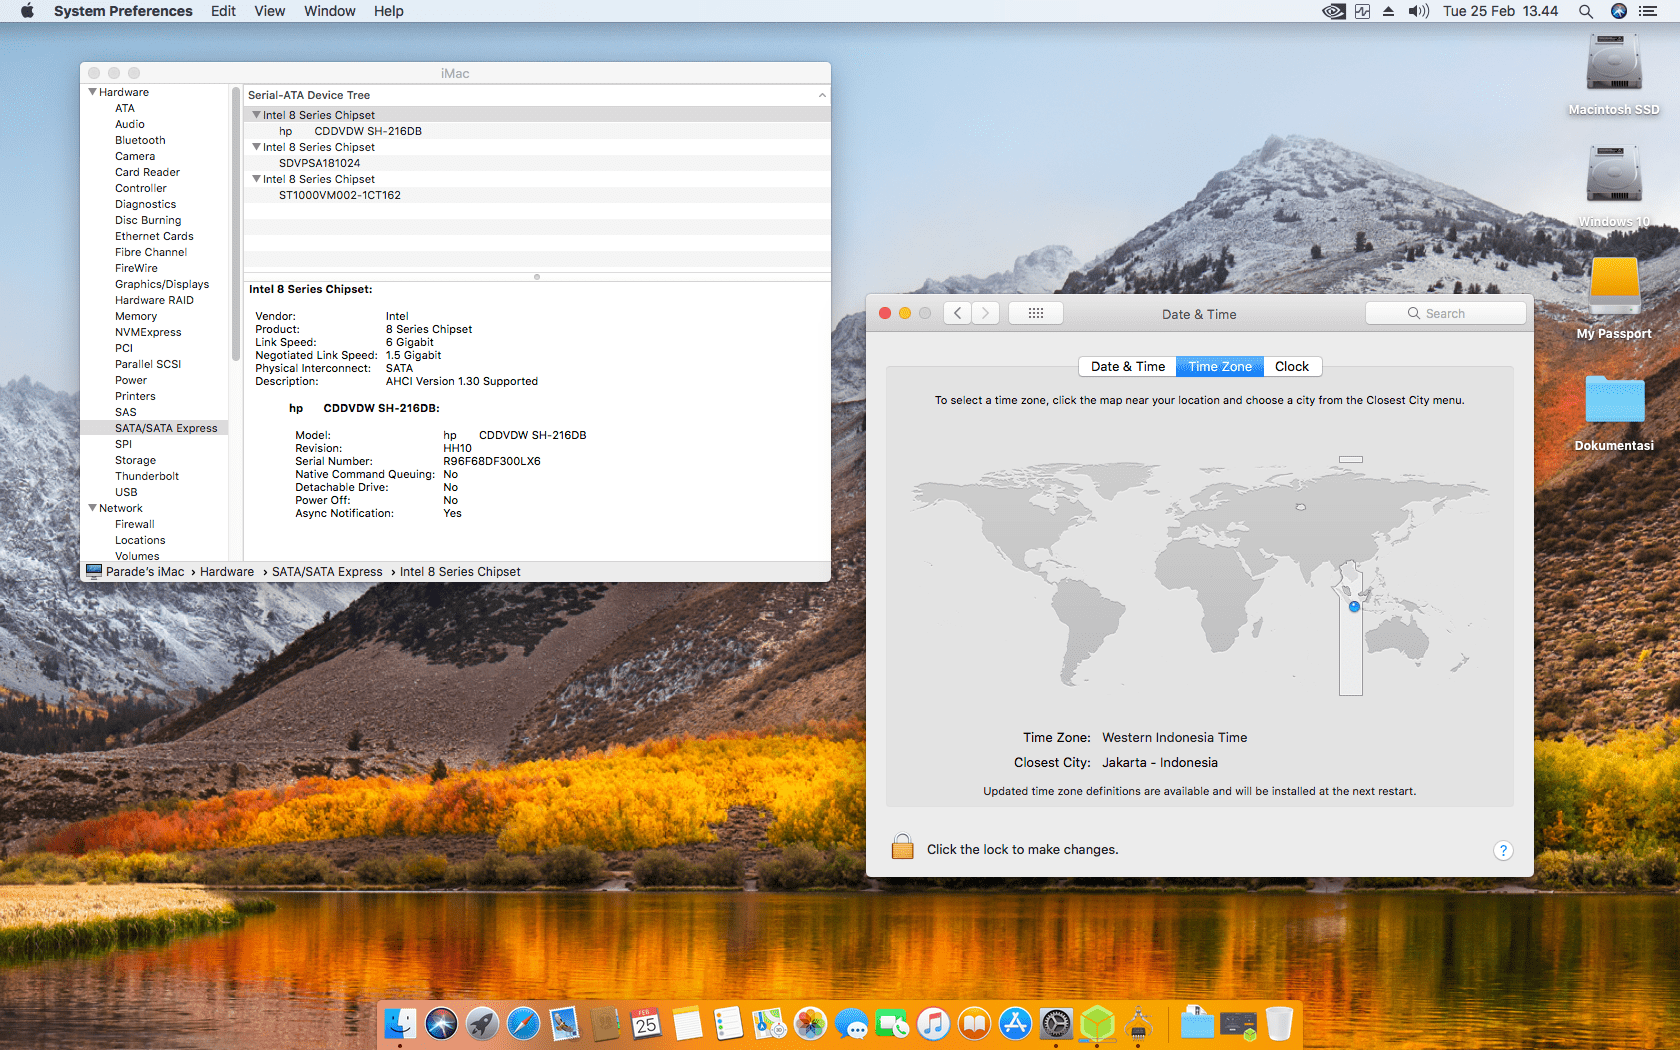Open Date & Time help button

tap(1503, 850)
